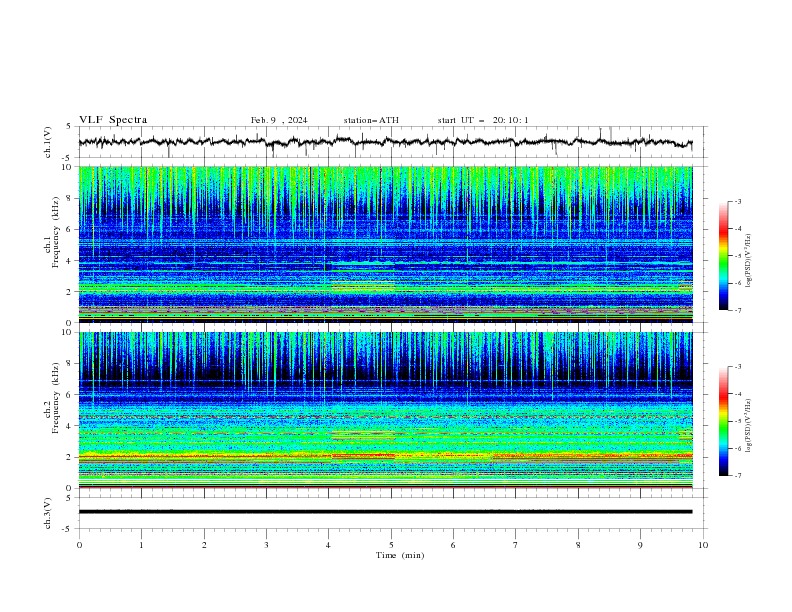Click the "station=ATH" label
Image resolution: width=792 pixels, height=612 pixels.
pos(371,120)
